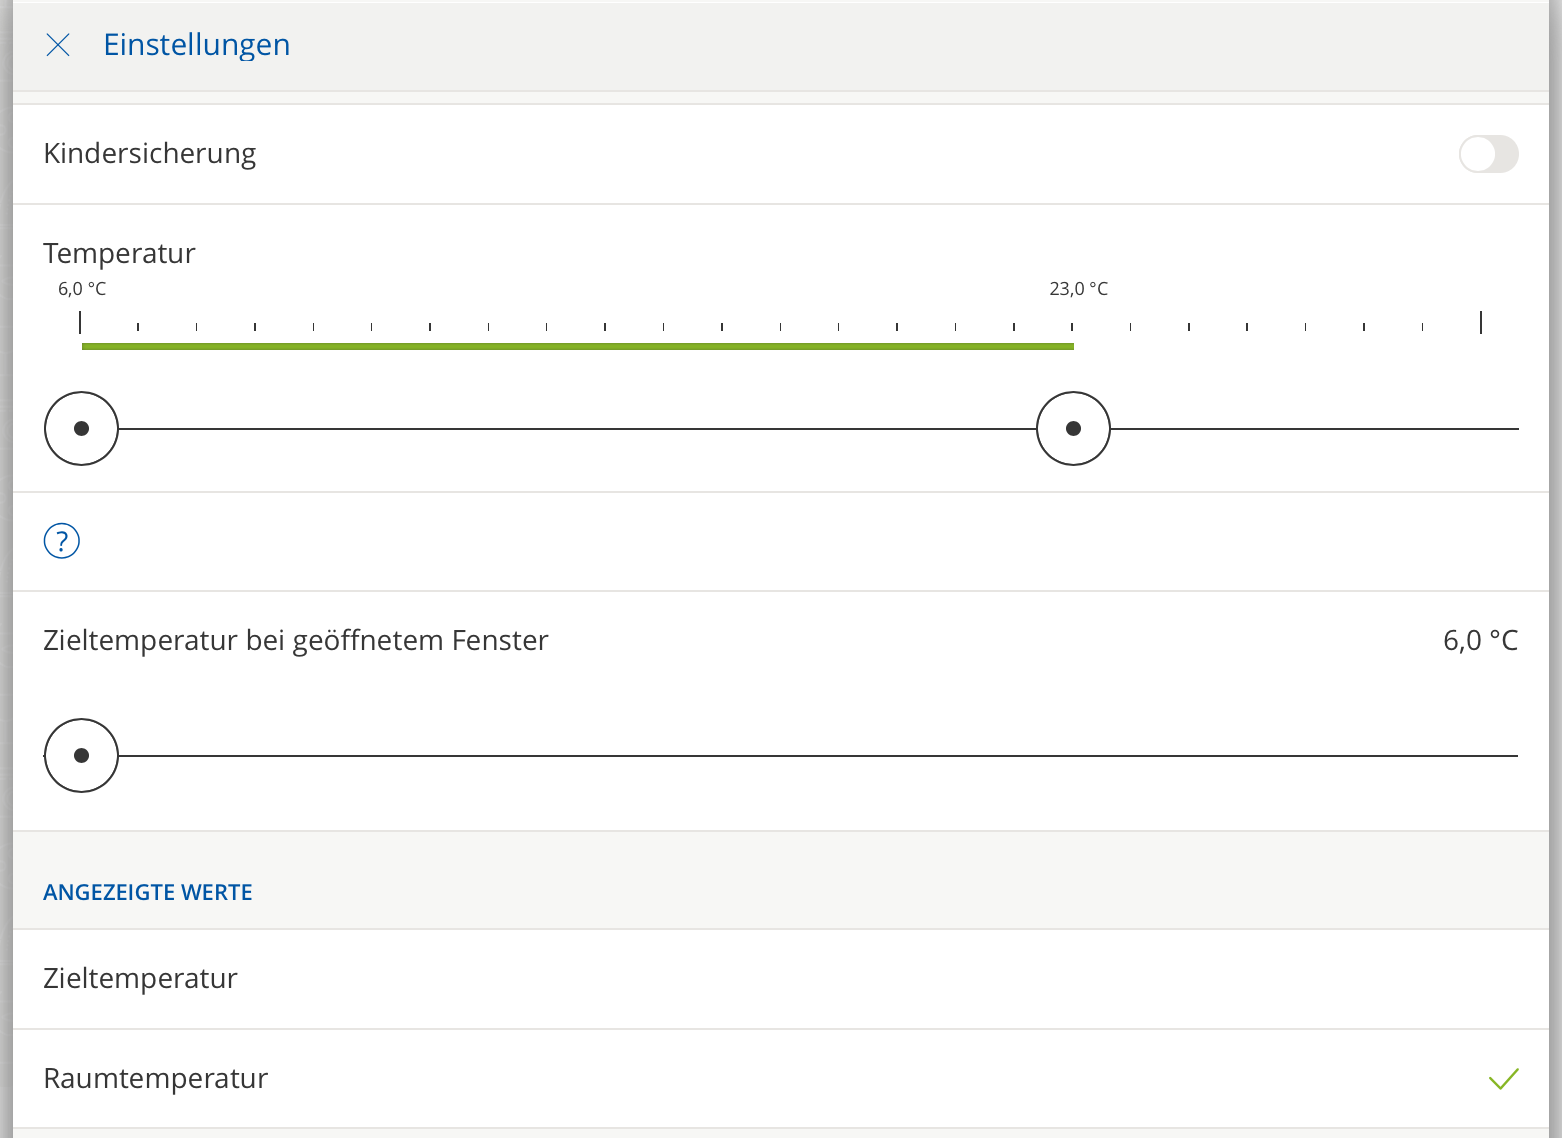The image size is (1562, 1138).
Task: Click the 6,0 °C open window value
Action: click(1480, 641)
